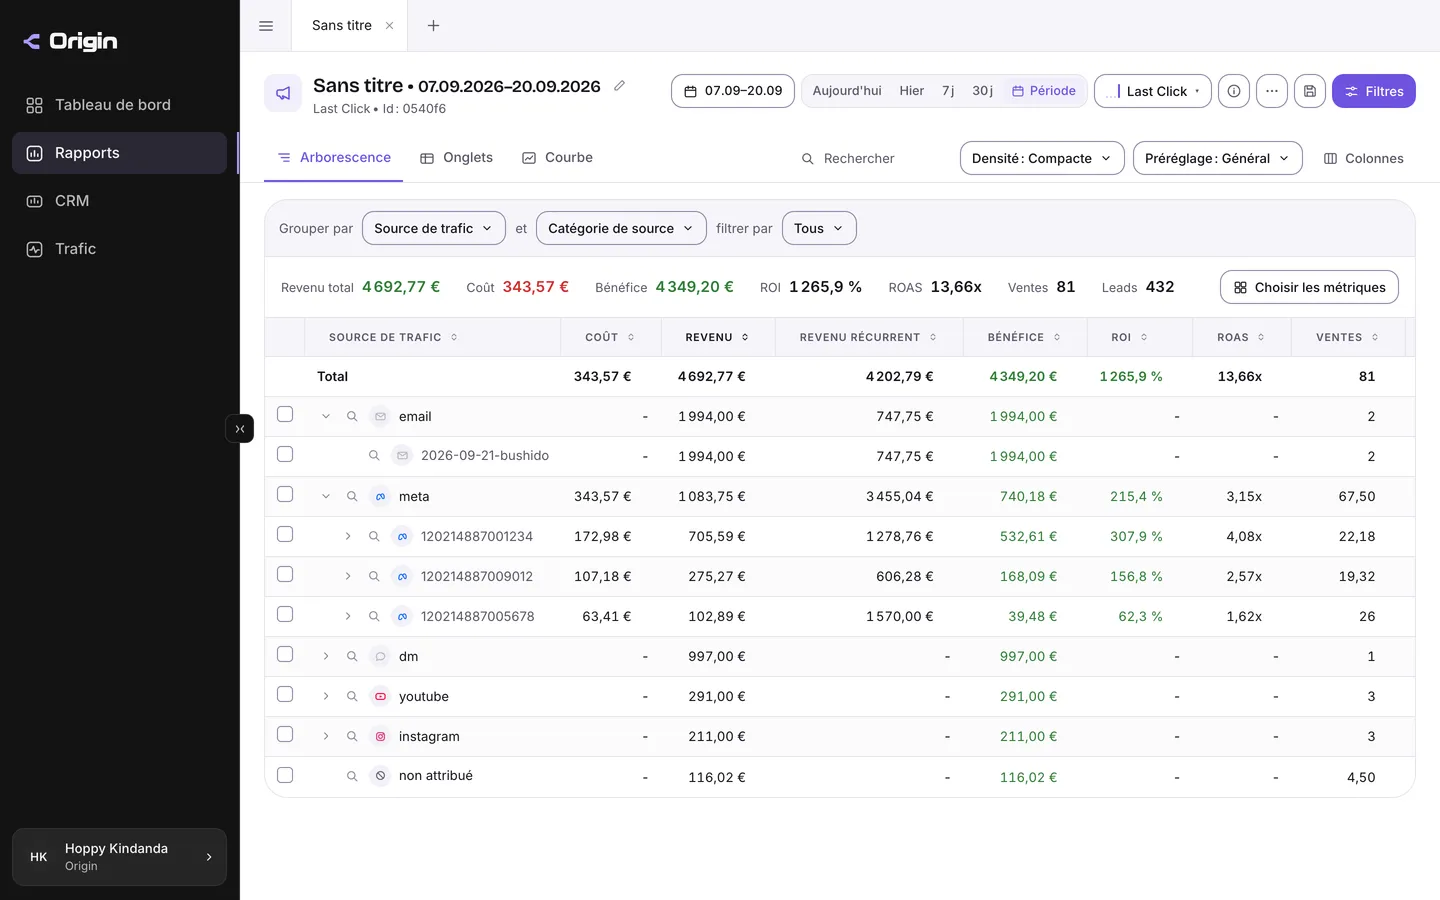Open the Colonnes settings
Viewport: 1440px width, 900px height.
[1364, 158]
